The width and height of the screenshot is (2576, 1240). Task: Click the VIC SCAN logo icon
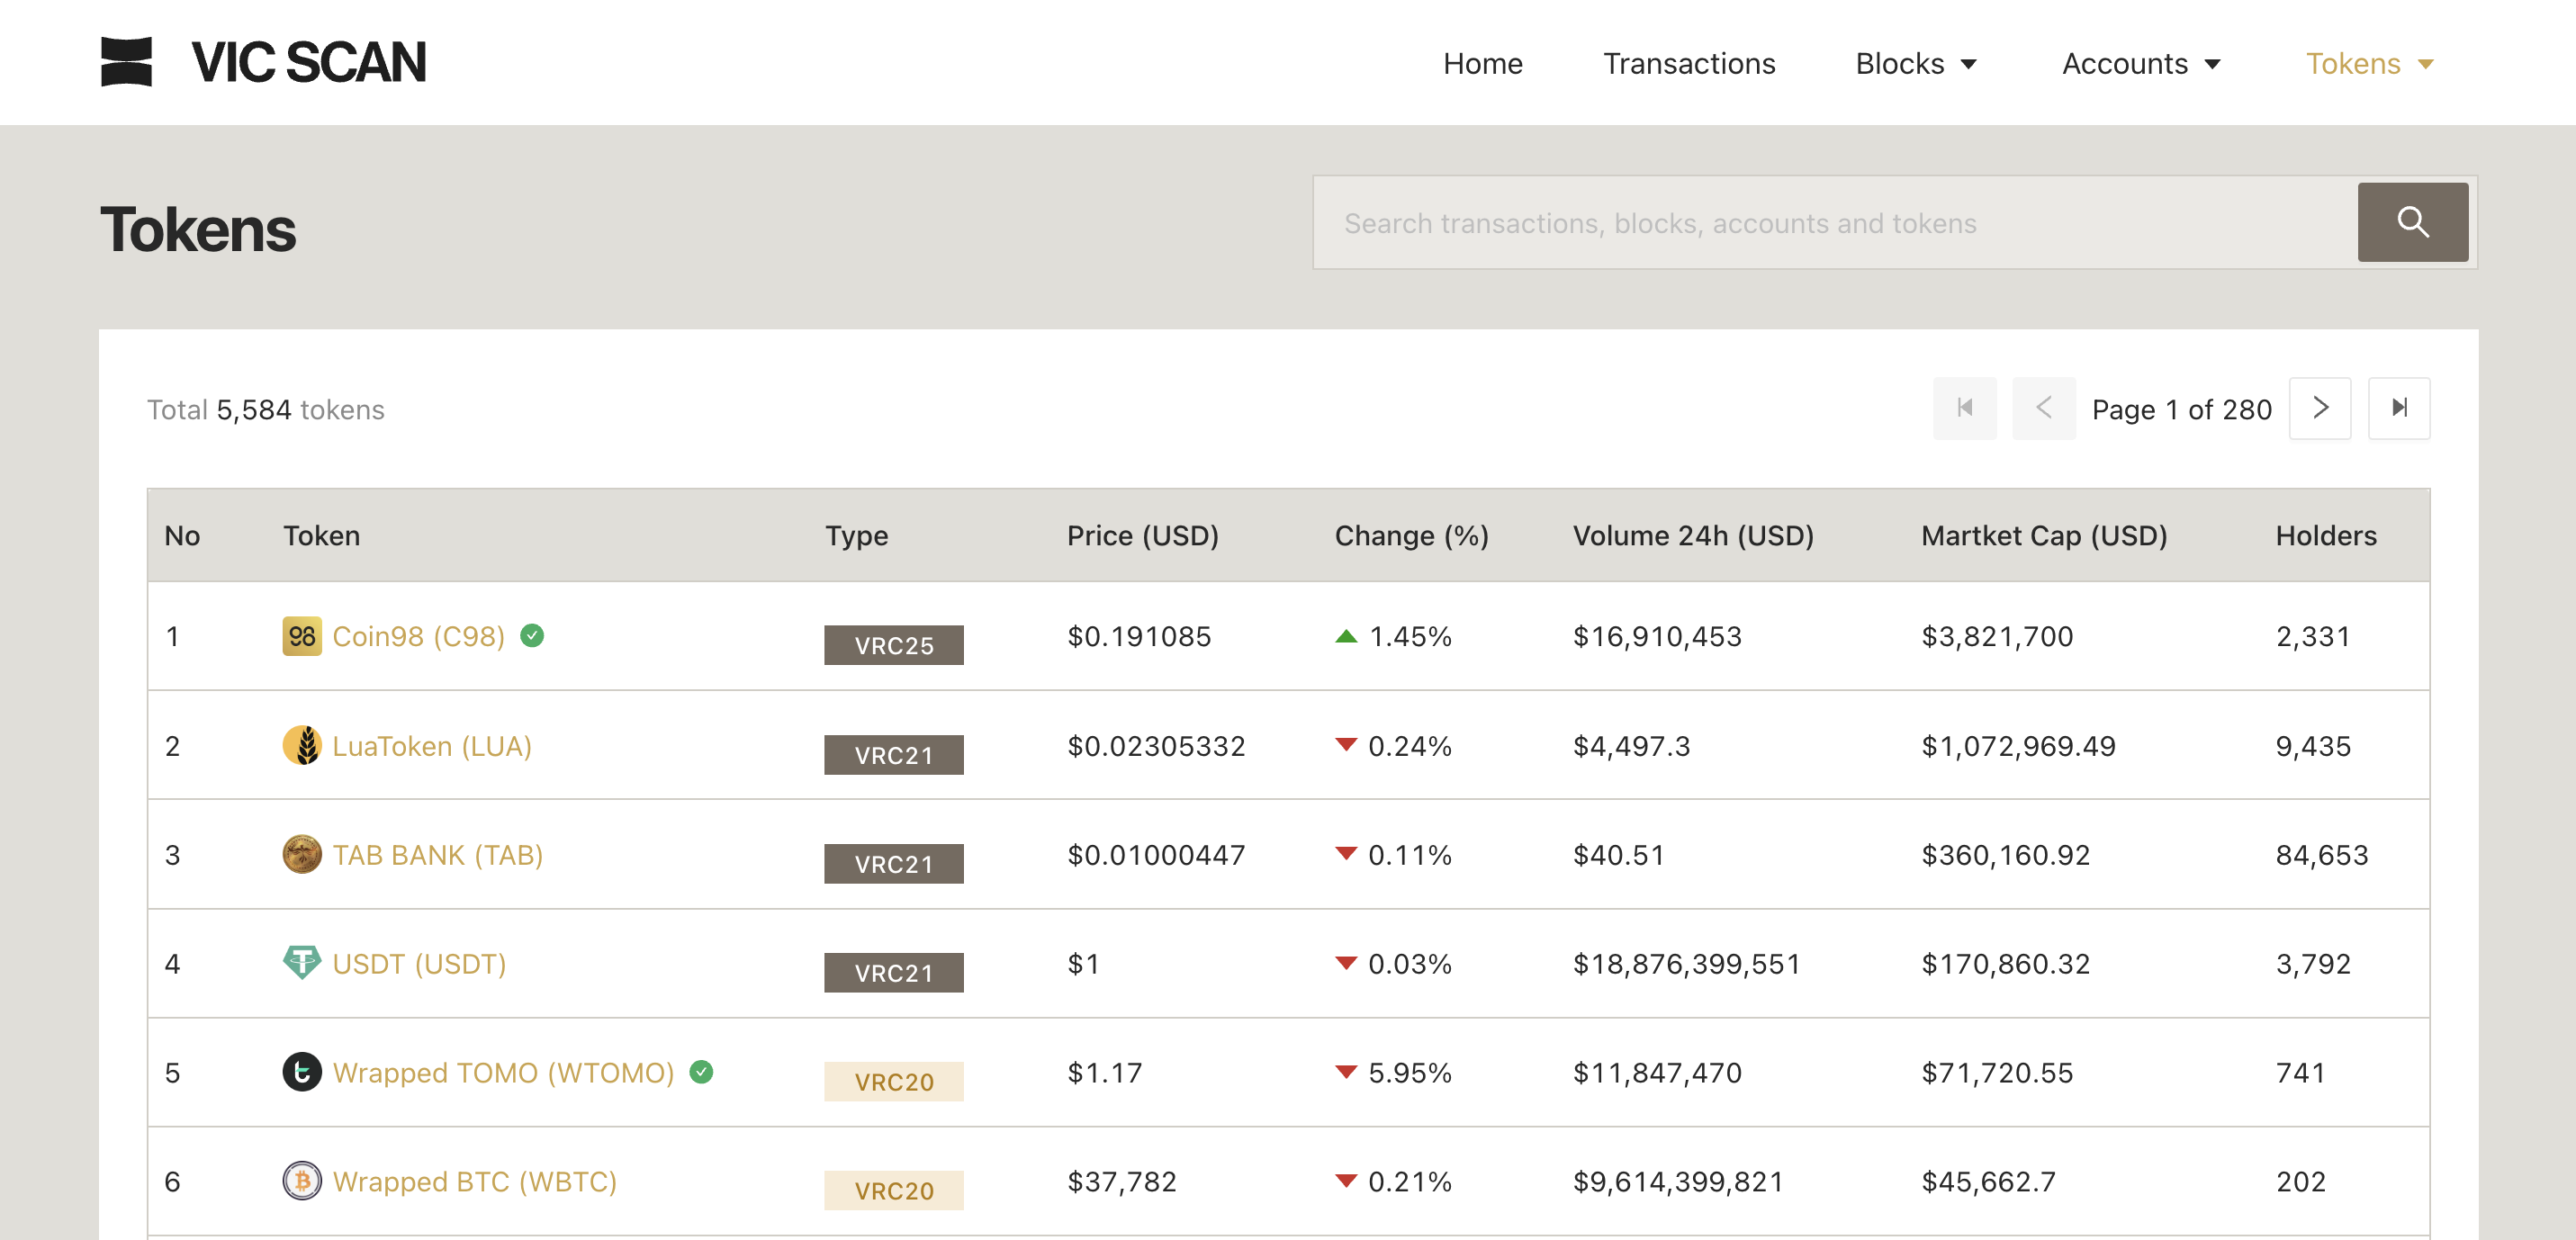click(x=126, y=62)
